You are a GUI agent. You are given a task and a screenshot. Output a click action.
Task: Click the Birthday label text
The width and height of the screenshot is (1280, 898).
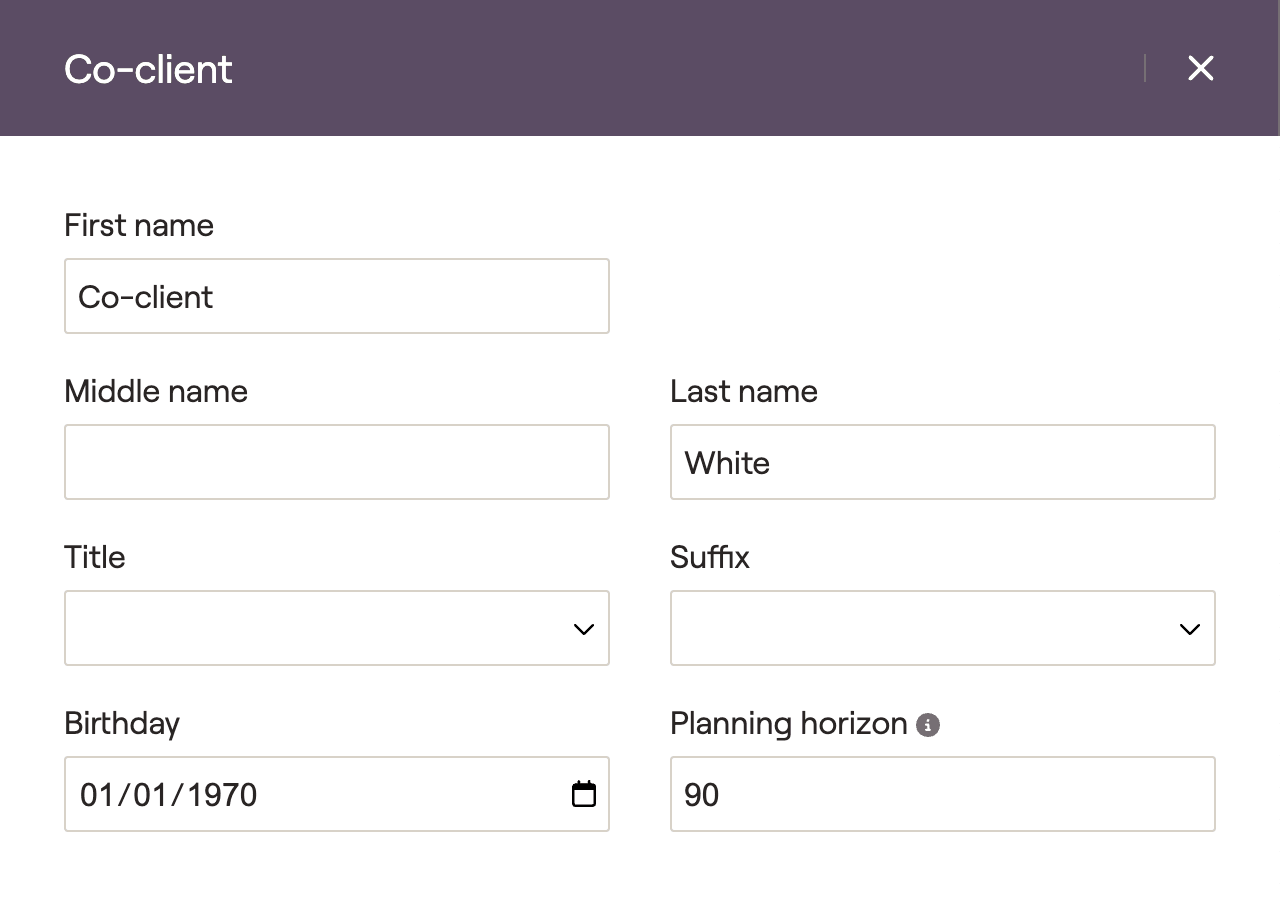122,723
